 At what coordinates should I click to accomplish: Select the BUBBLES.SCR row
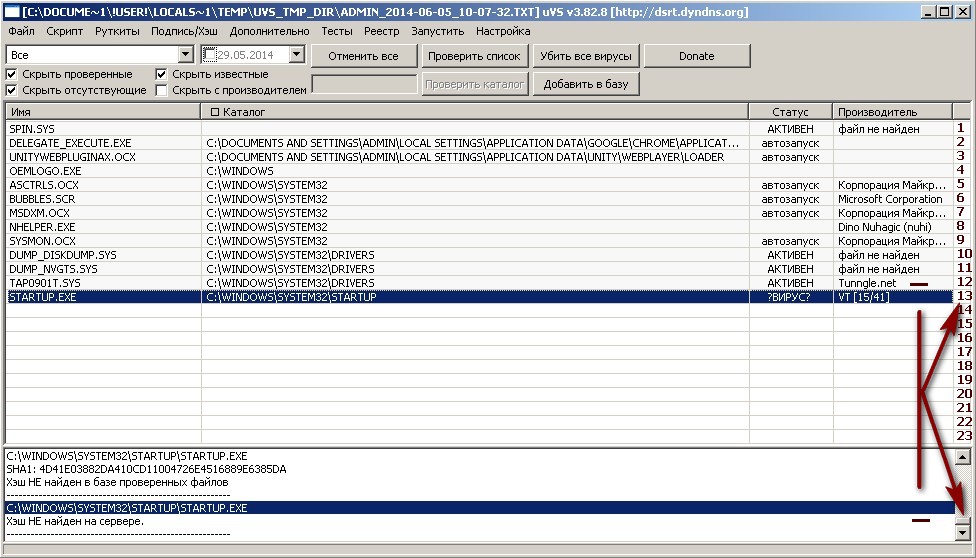[x=479, y=199]
